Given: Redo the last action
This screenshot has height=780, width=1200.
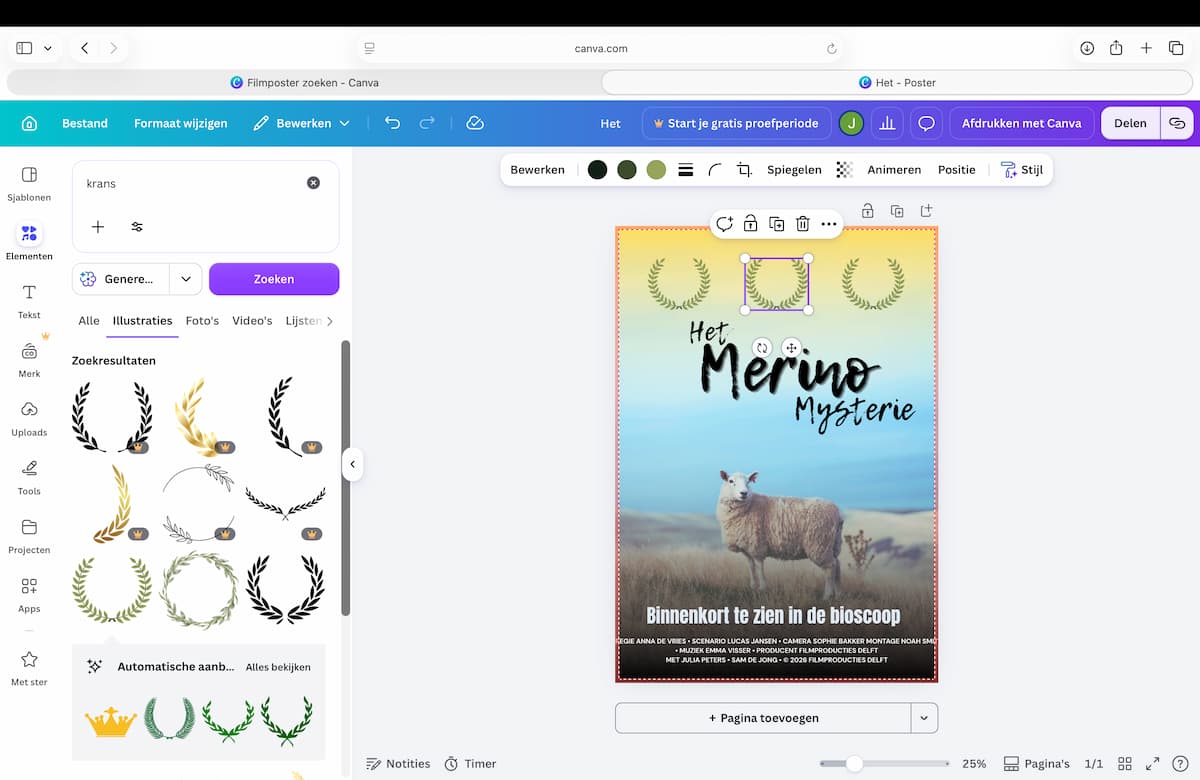Looking at the screenshot, I should click(427, 123).
